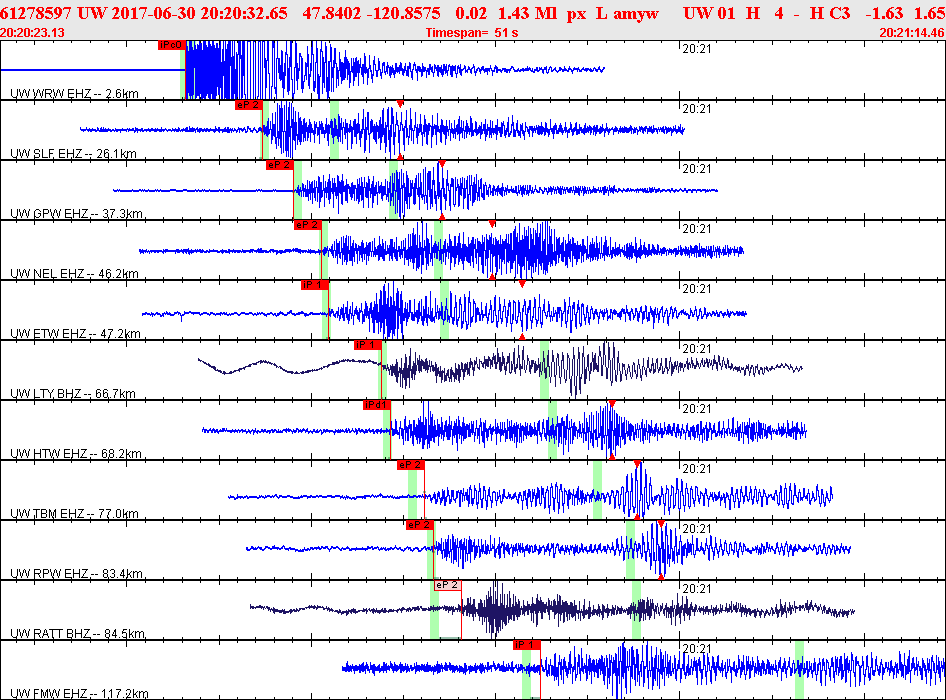Select the iPd1 pick flag on HTW trace
Image resolution: width=946 pixels, height=700 pixels.
pos(376,405)
